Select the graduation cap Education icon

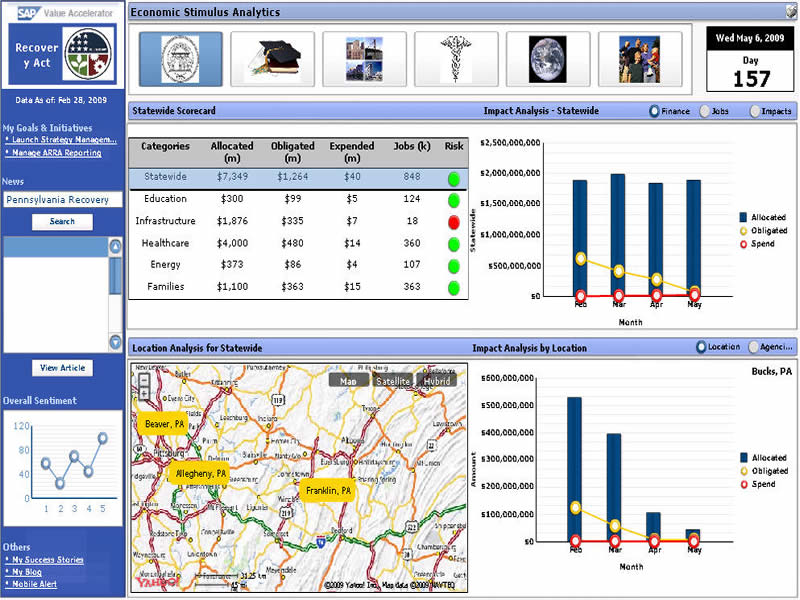272,59
